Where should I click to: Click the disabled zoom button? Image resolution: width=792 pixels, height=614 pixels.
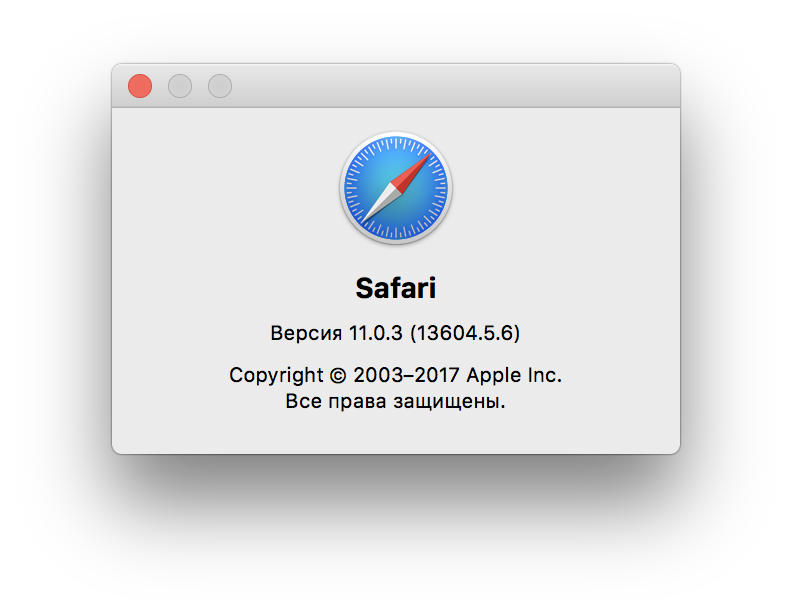220,86
